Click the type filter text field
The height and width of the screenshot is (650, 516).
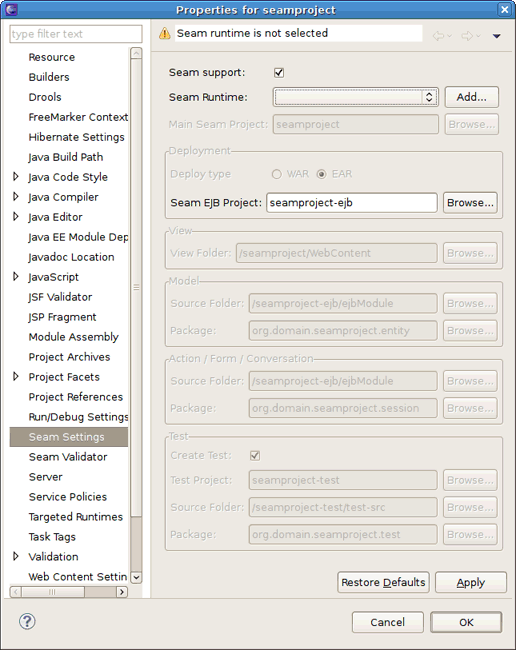[76, 34]
